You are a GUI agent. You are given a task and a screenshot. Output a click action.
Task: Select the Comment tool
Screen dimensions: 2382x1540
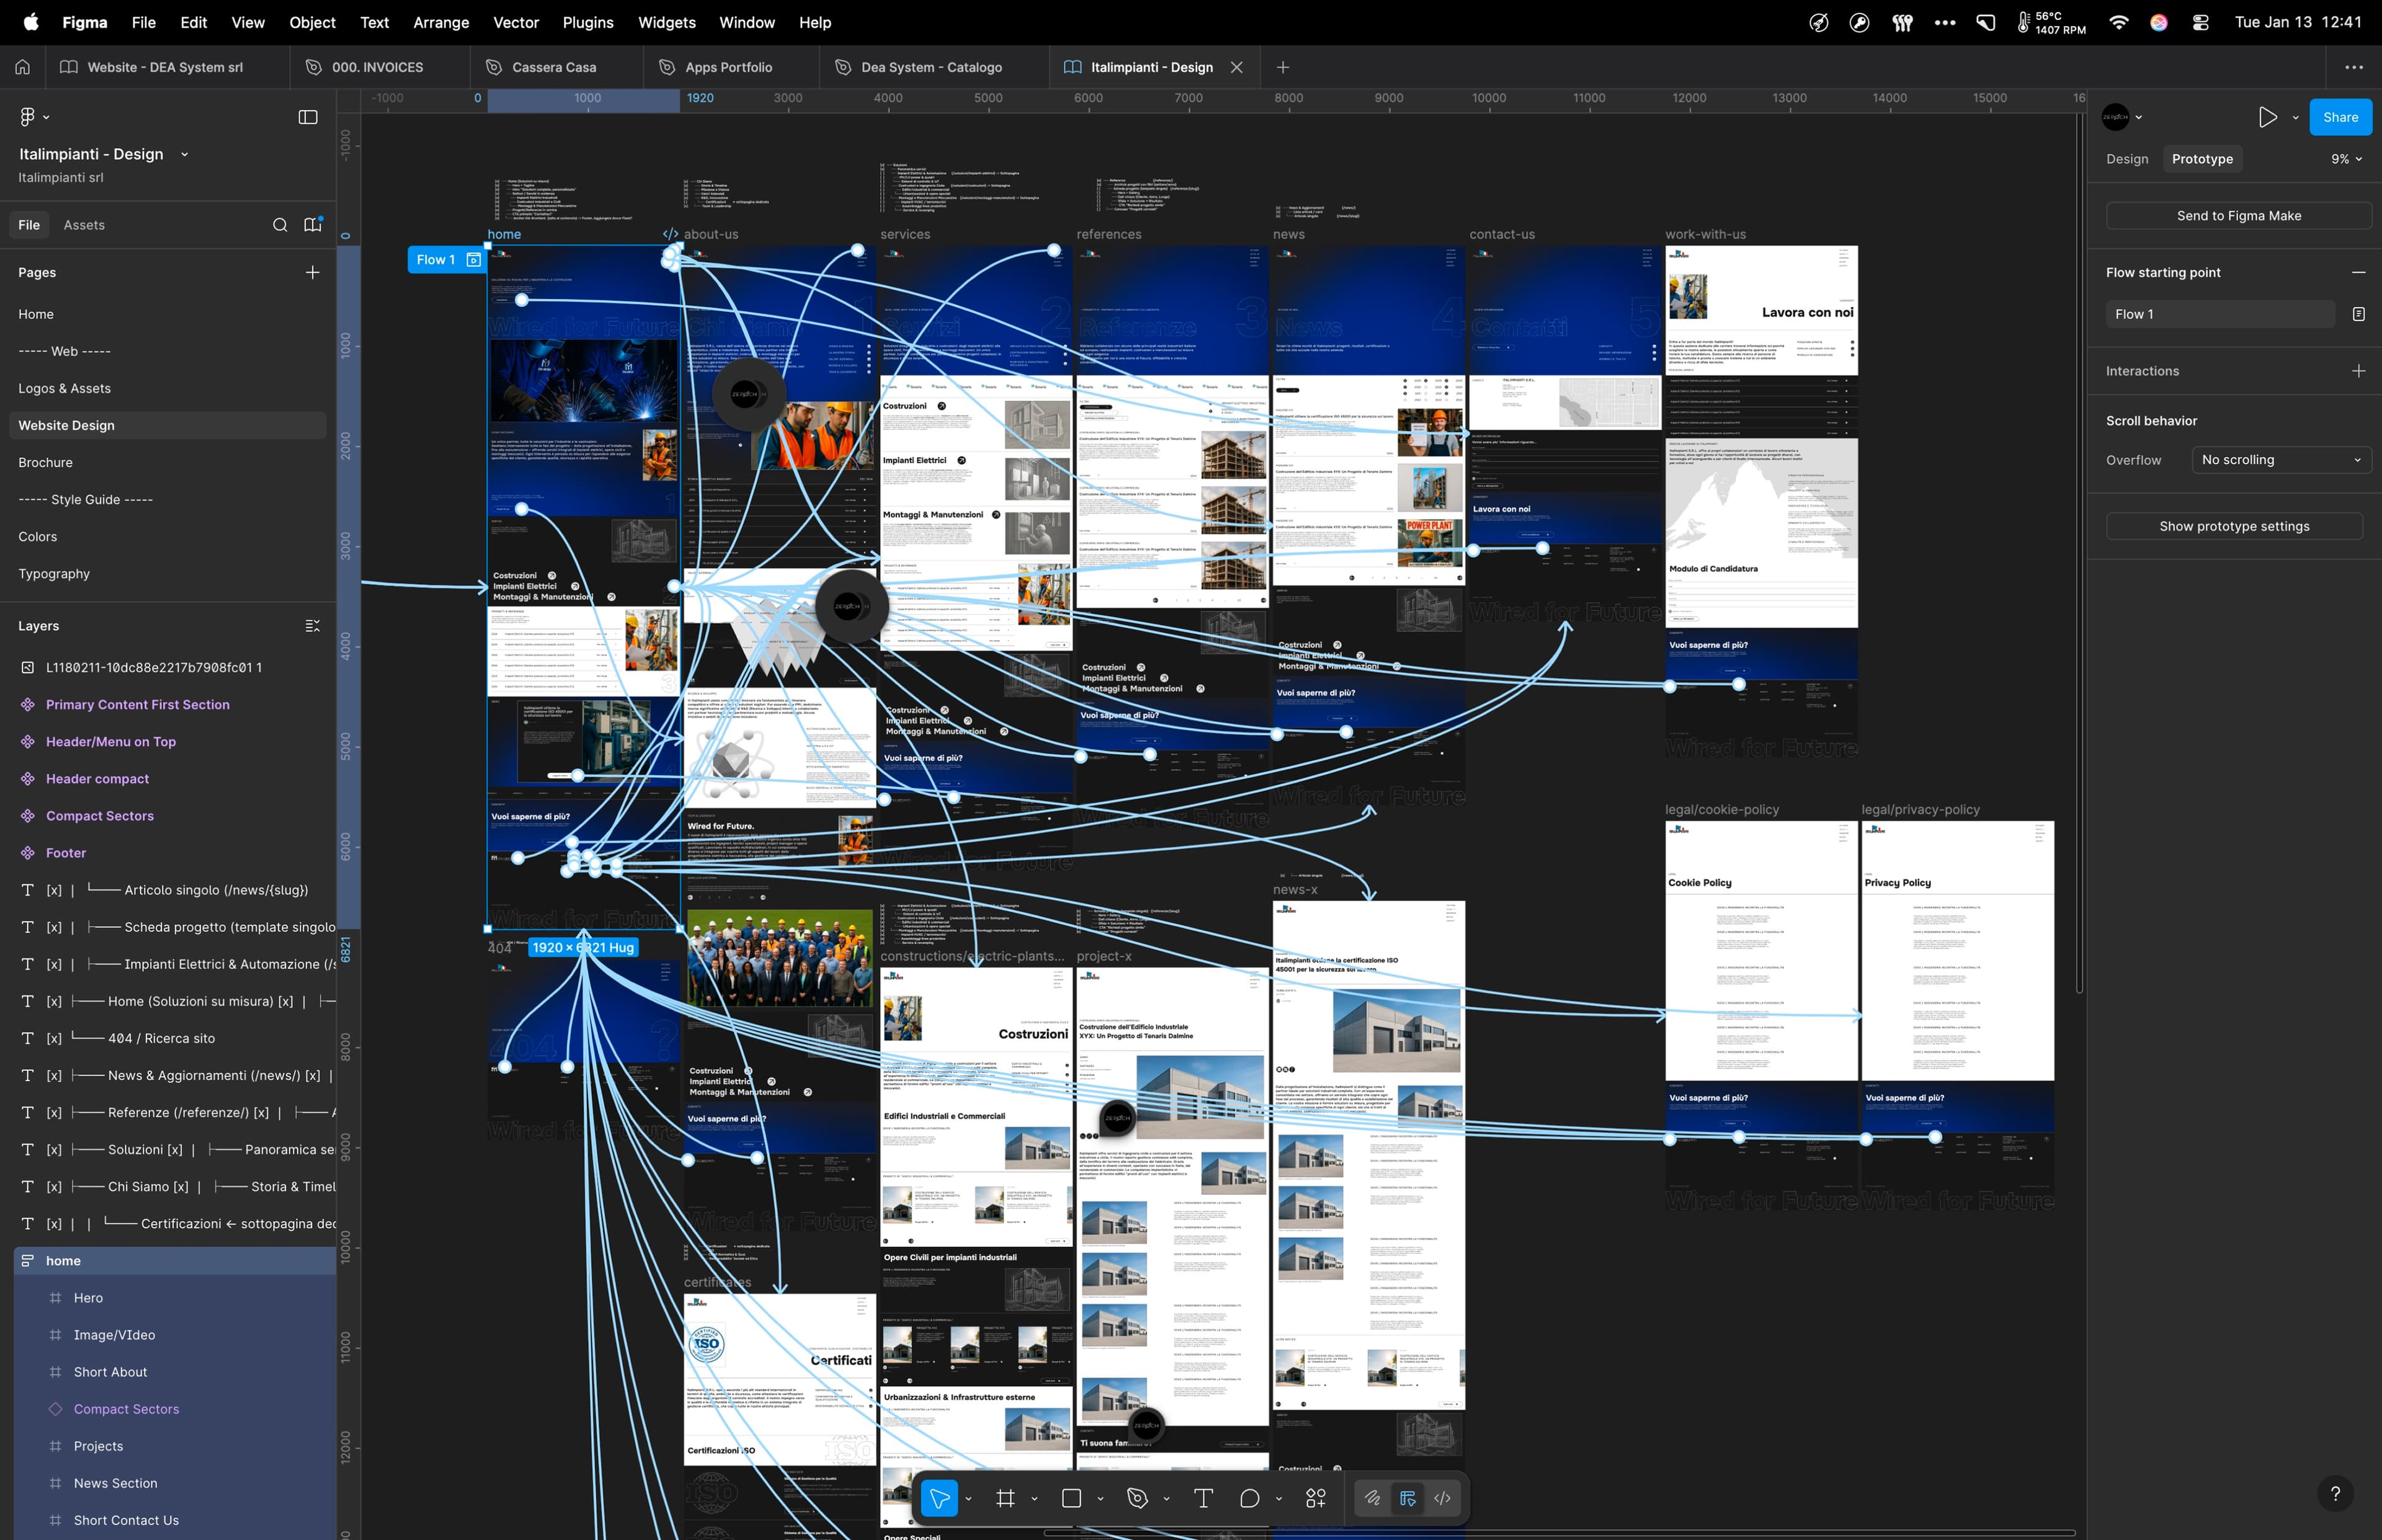pyautogui.click(x=1249, y=1498)
